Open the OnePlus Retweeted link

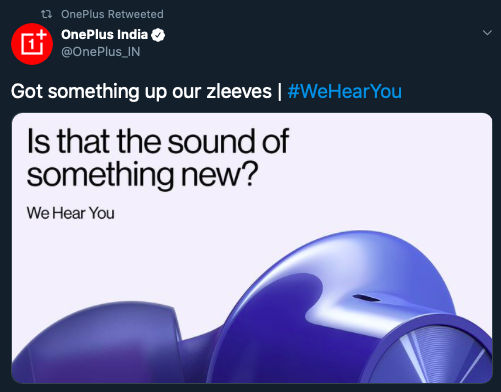pos(112,14)
